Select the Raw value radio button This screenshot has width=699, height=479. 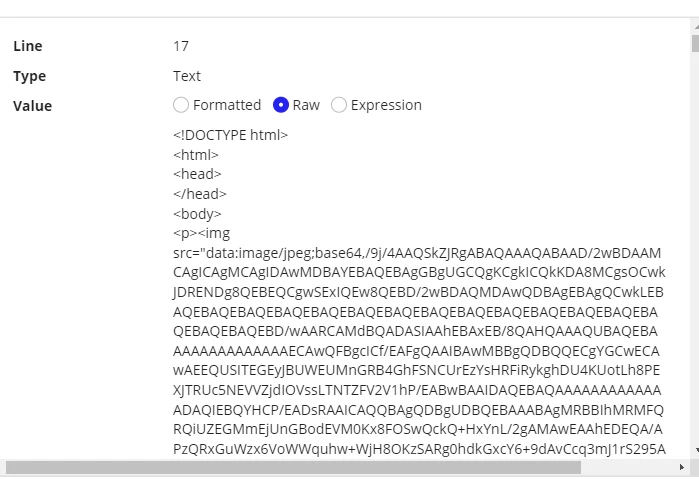(281, 105)
